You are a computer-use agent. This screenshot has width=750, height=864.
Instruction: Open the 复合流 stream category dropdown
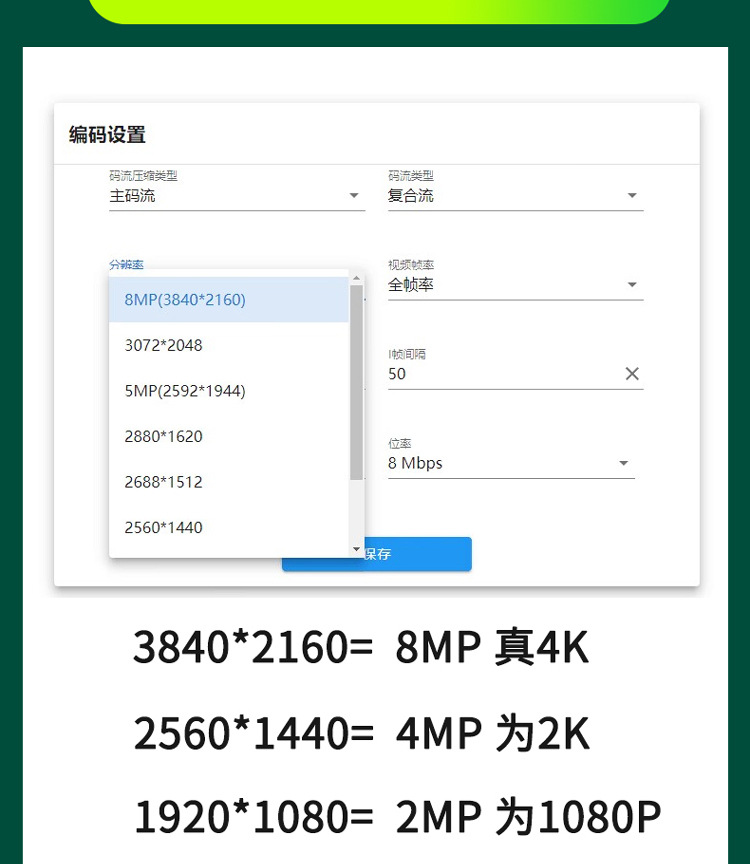point(516,196)
